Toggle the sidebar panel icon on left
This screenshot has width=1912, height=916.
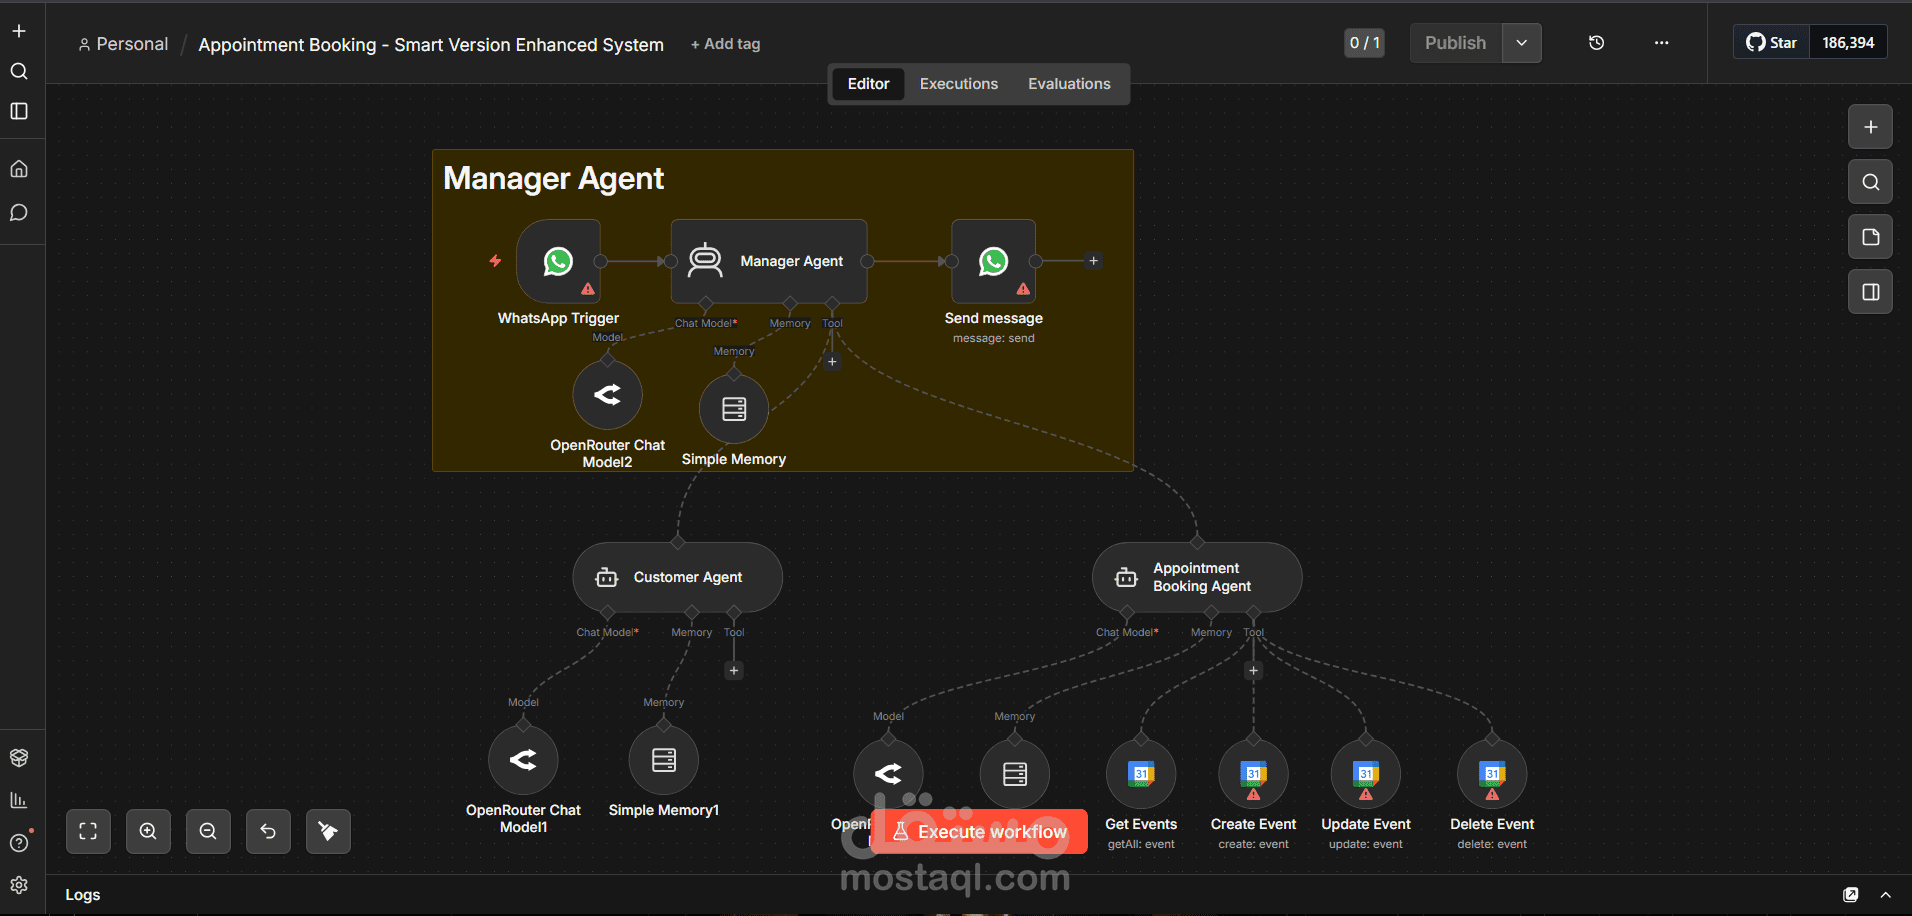(x=19, y=111)
